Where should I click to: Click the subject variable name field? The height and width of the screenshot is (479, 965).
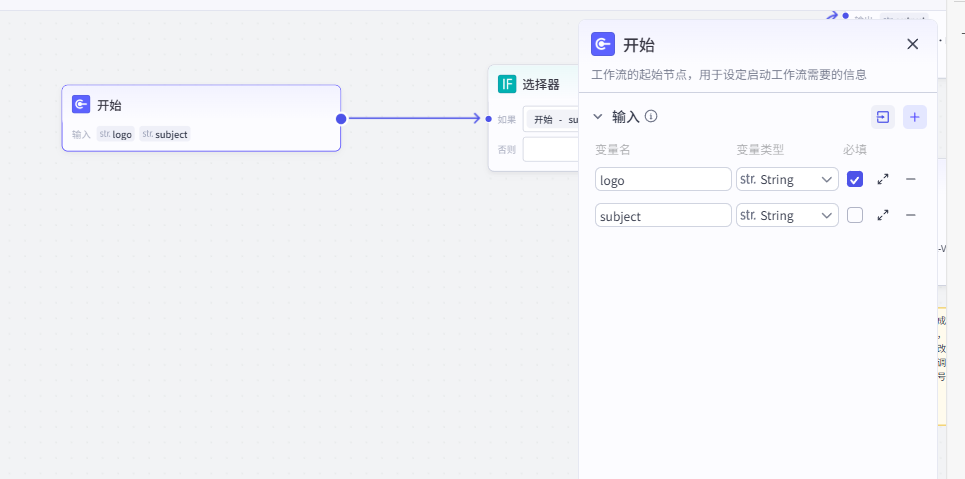[663, 215]
